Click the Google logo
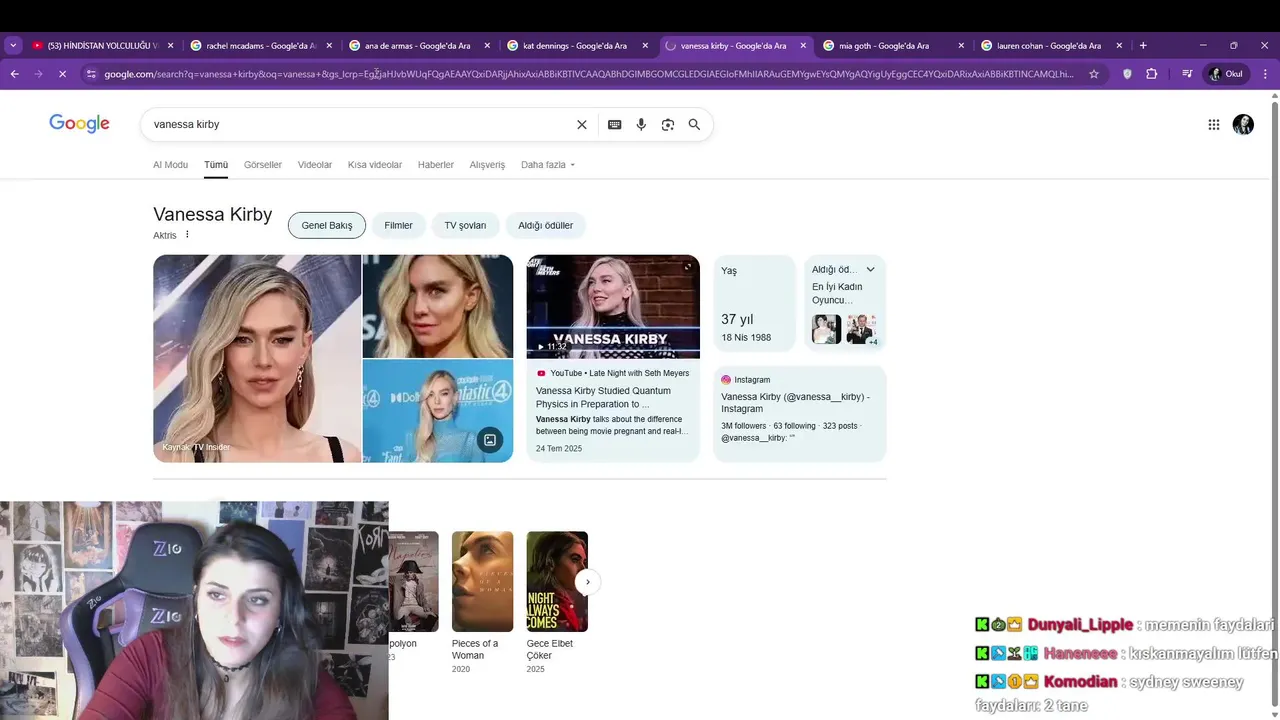 tap(79, 124)
